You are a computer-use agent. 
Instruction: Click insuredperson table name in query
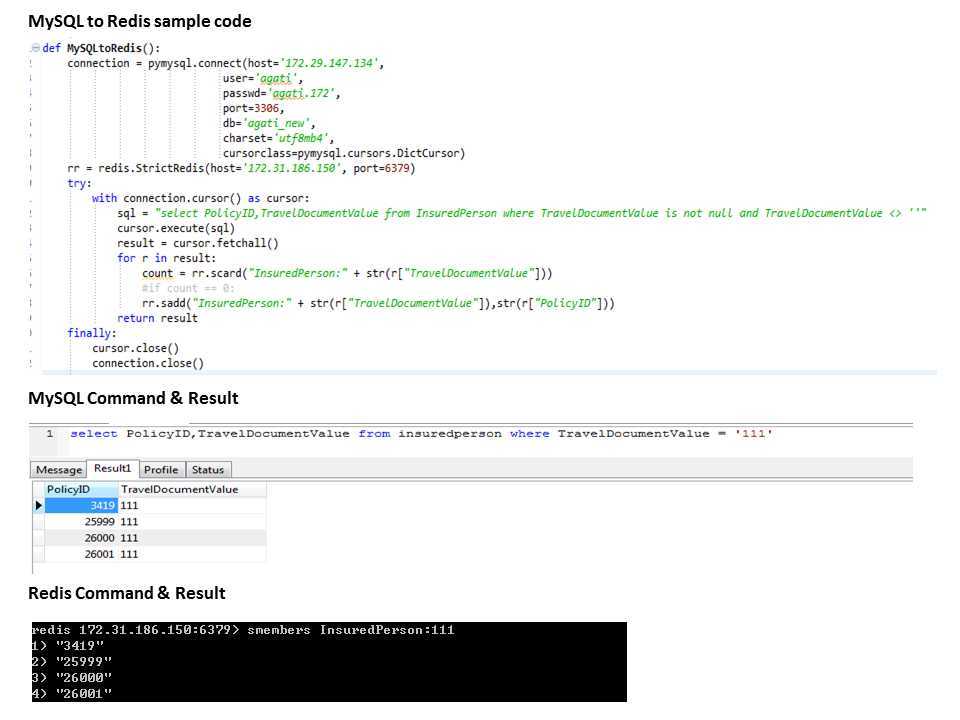pyautogui.click(x=449, y=433)
